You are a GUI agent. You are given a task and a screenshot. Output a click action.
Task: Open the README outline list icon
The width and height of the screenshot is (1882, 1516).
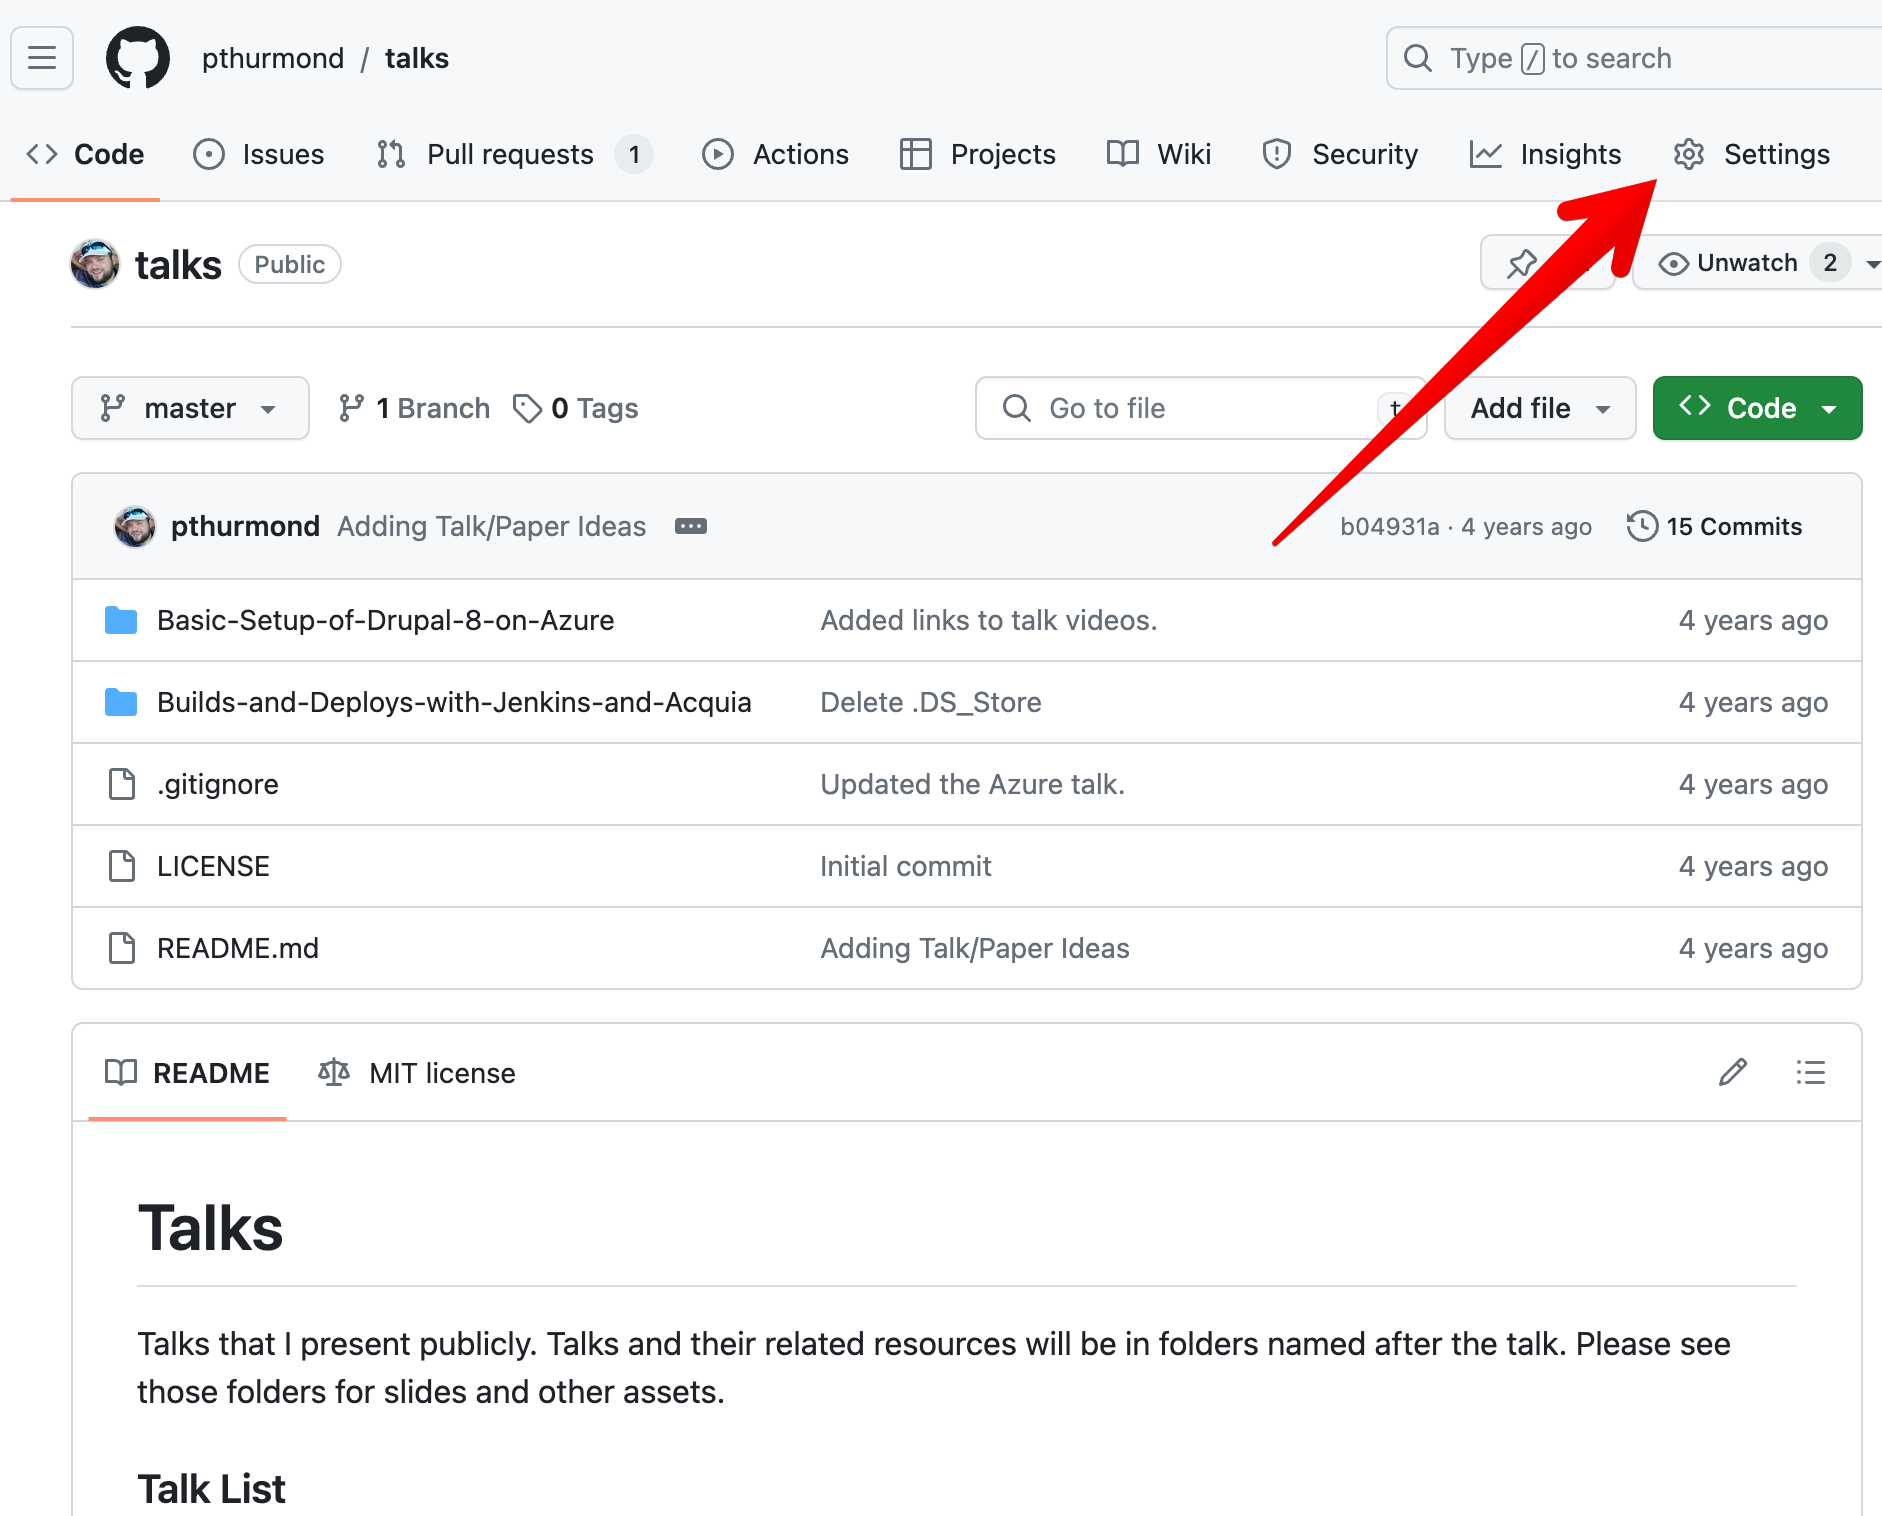point(1811,1072)
